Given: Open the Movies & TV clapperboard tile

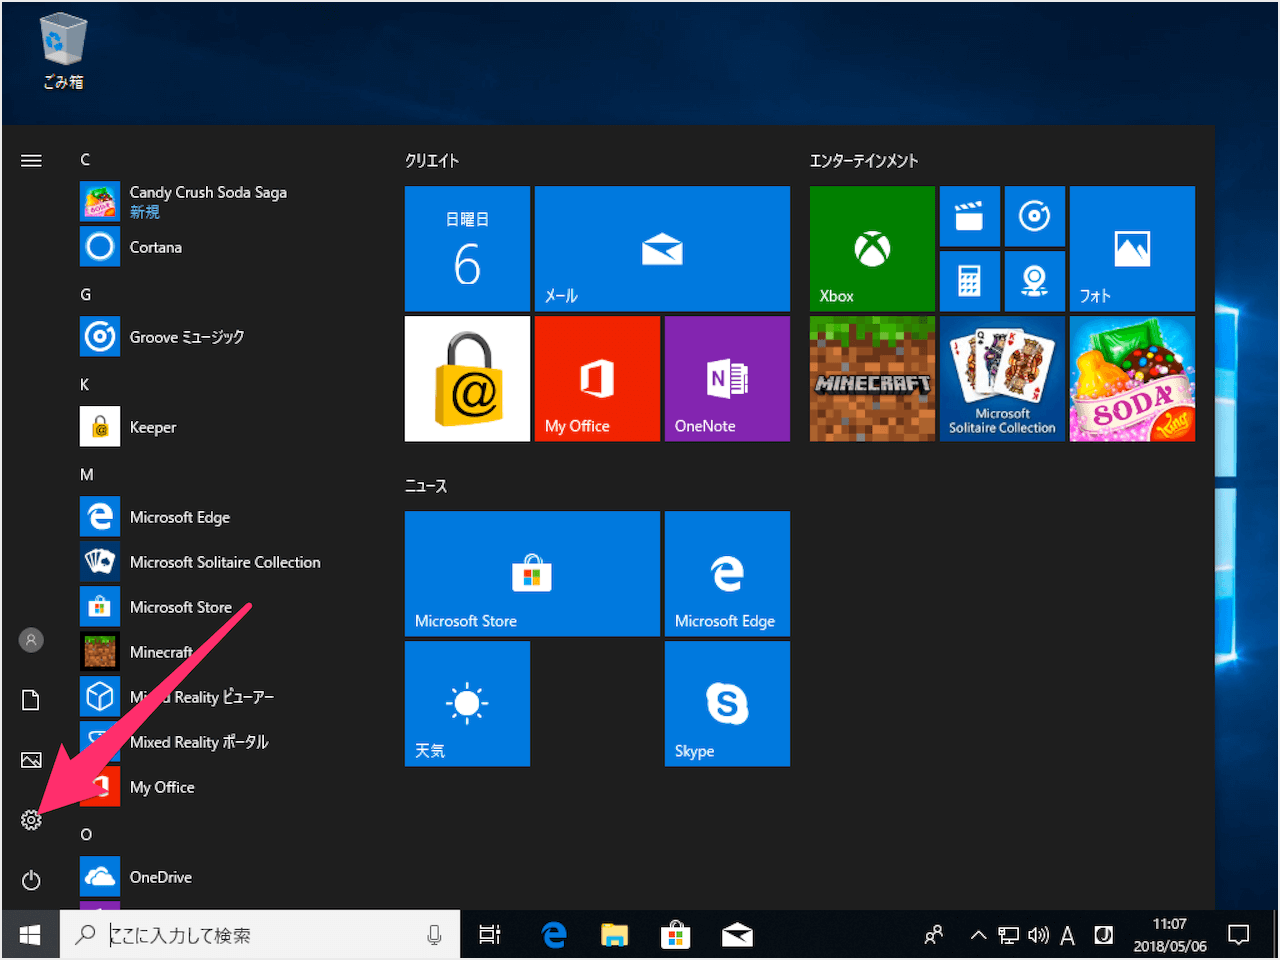Looking at the screenshot, I should tap(970, 216).
